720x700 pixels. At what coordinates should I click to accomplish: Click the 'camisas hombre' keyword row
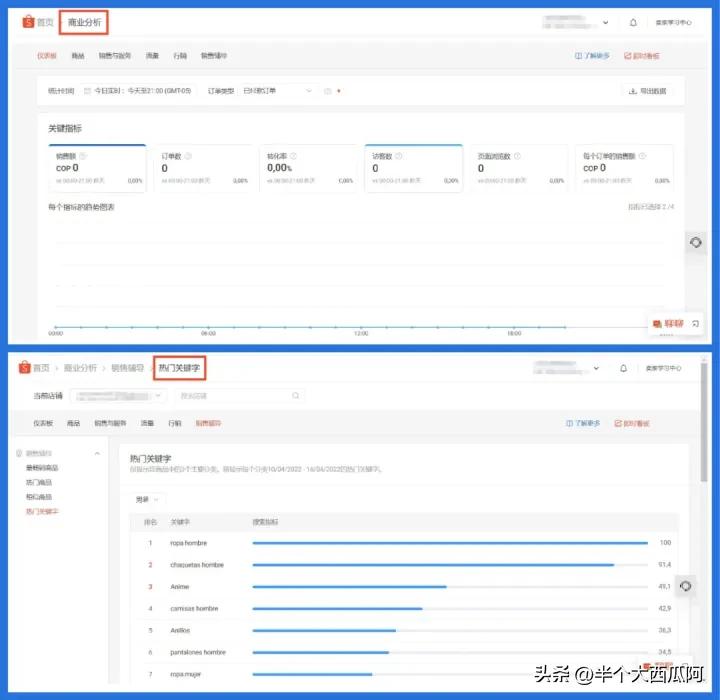pos(404,609)
